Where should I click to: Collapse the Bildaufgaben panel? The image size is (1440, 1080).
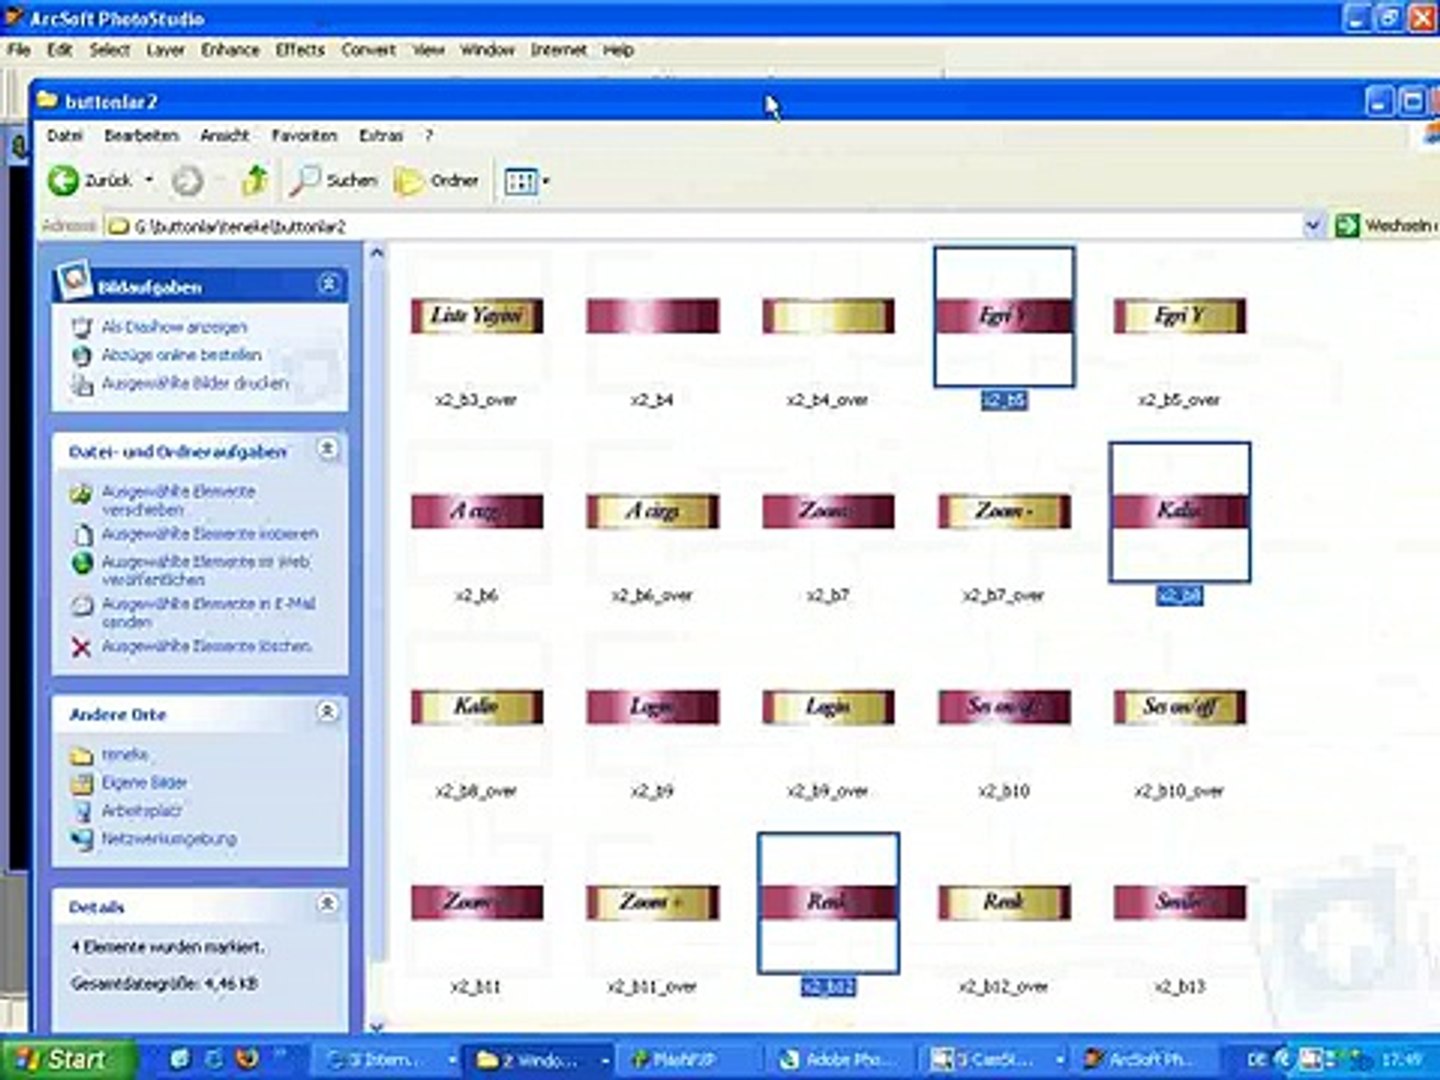[328, 284]
